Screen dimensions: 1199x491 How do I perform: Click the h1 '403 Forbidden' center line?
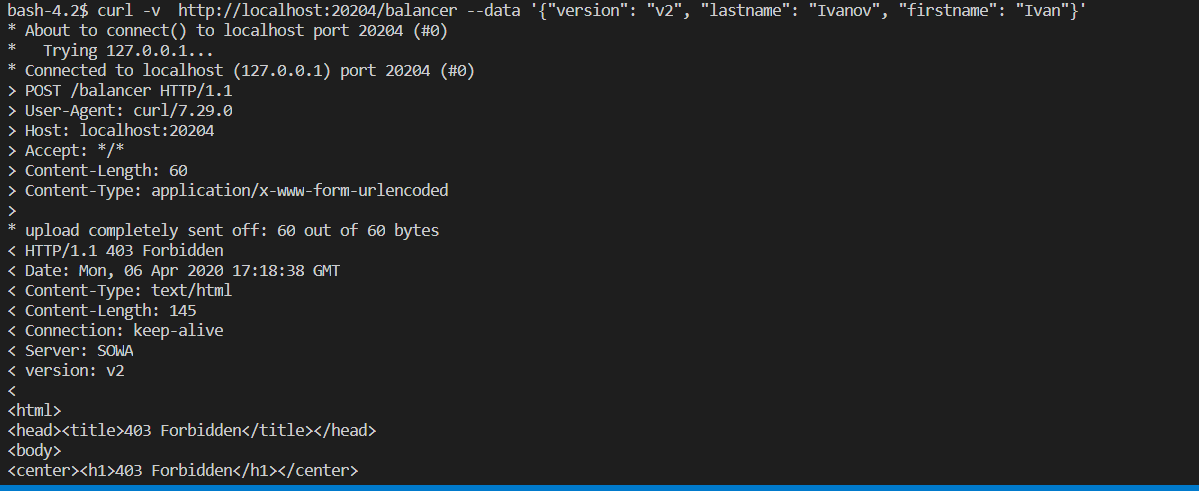pyautogui.click(x=182, y=470)
